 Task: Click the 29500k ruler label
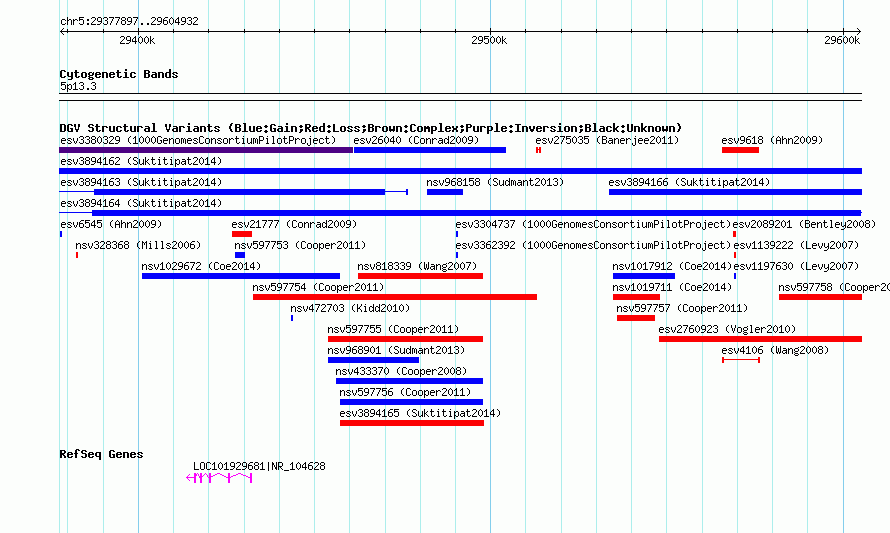click(489, 40)
